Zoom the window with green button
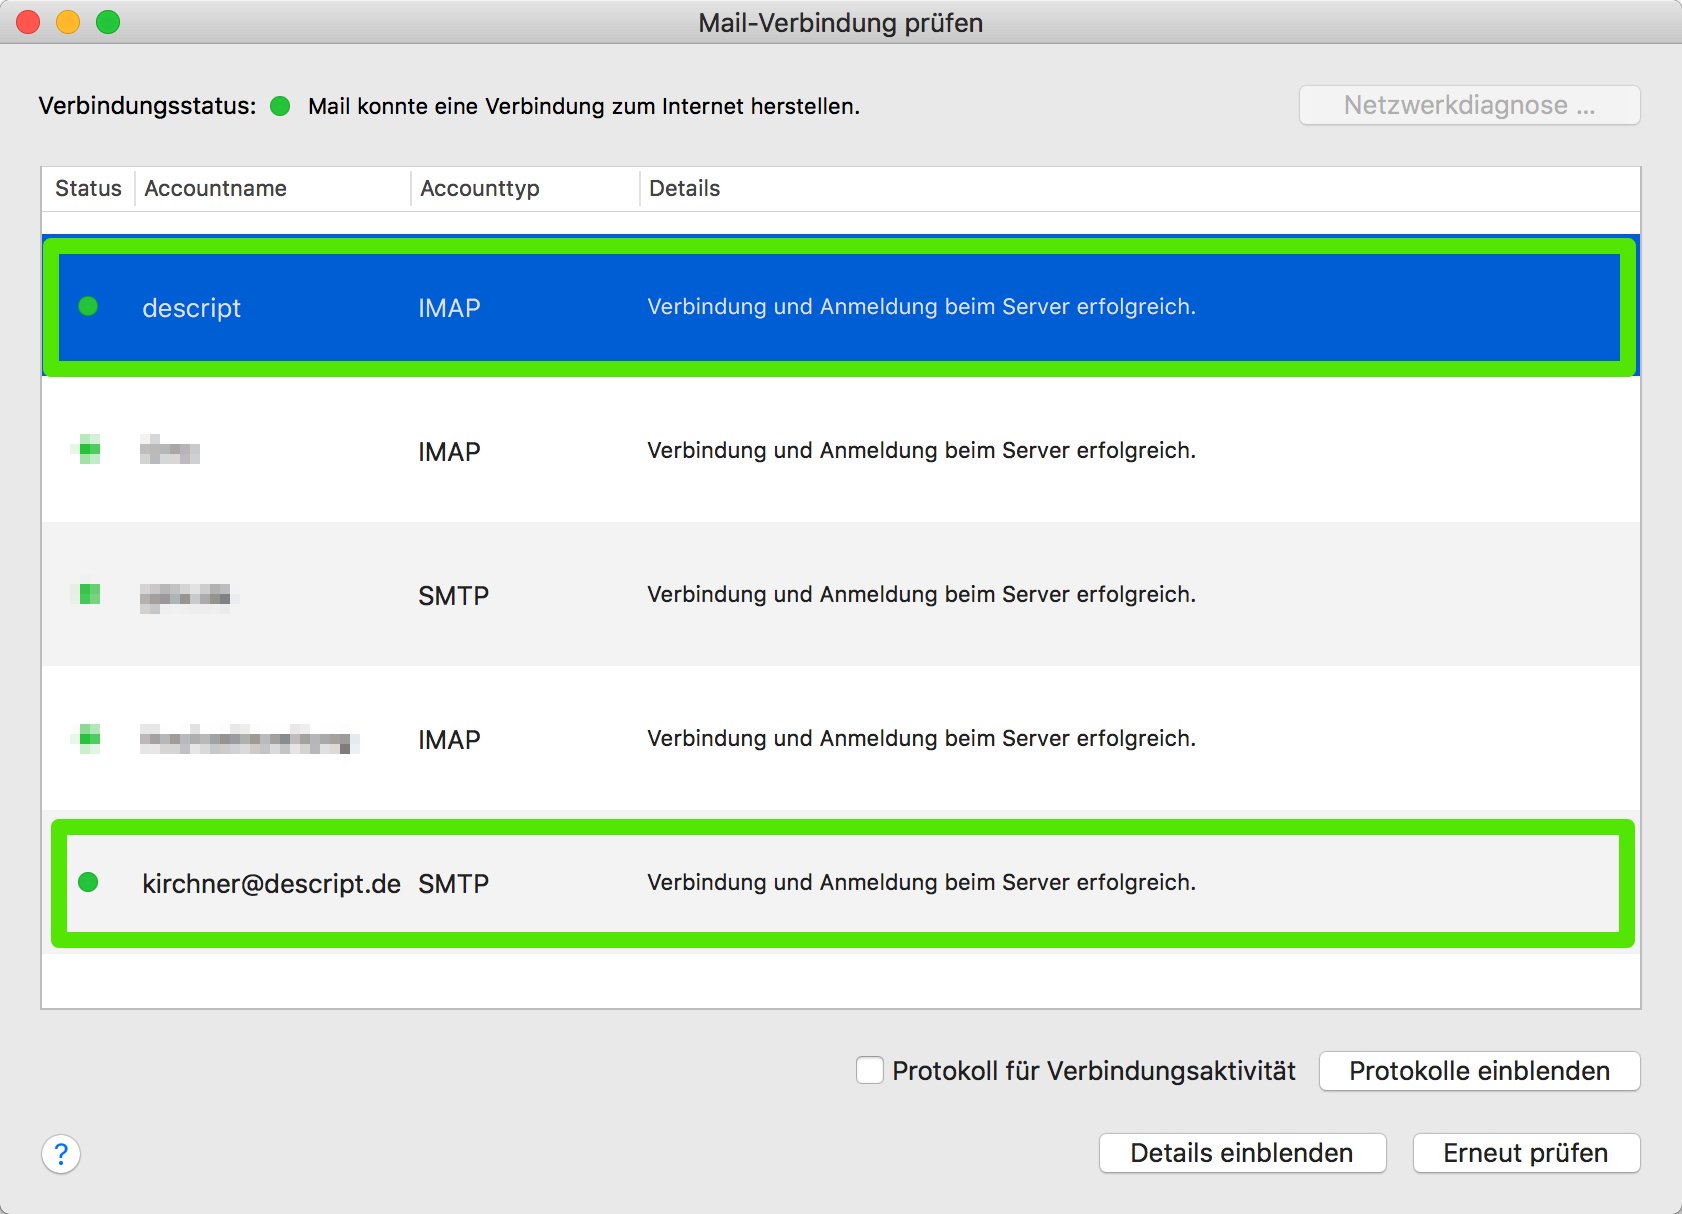Image resolution: width=1682 pixels, height=1214 pixels. (108, 22)
